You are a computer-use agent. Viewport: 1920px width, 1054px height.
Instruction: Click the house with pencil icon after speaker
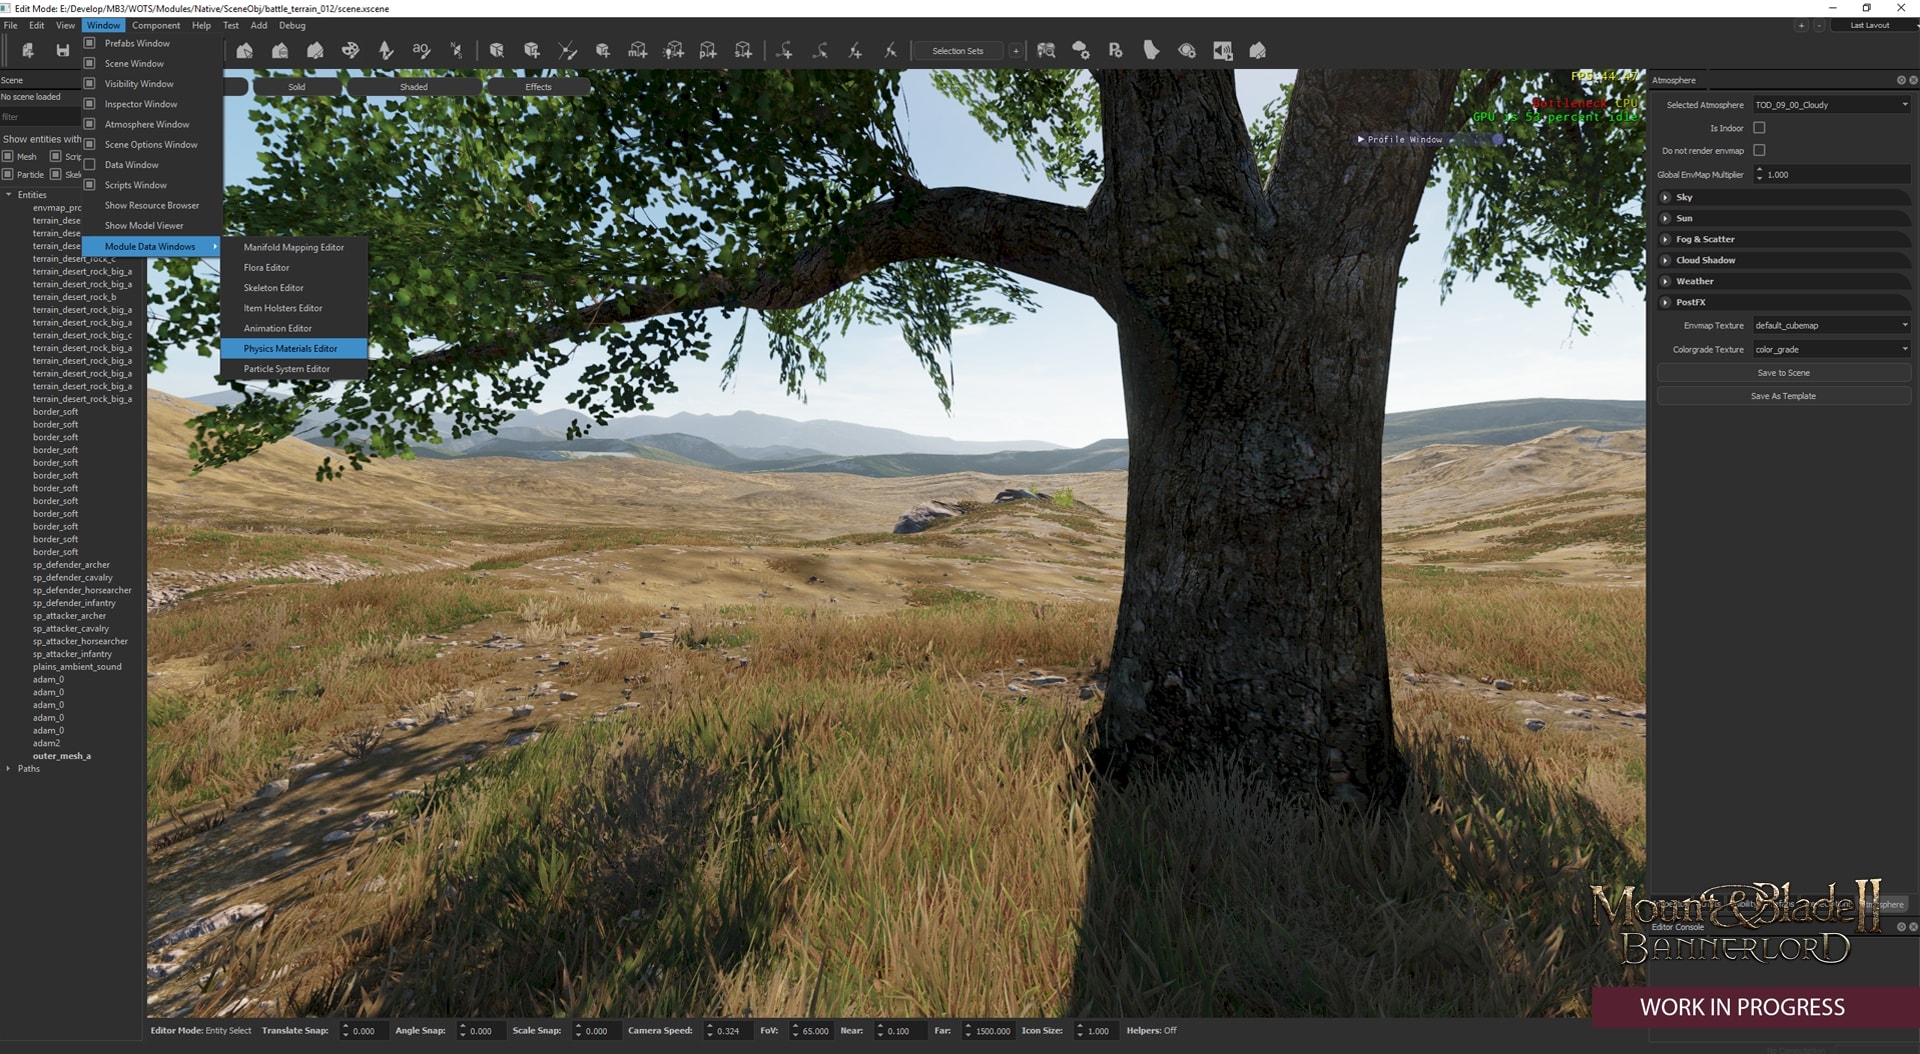[1258, 50]
